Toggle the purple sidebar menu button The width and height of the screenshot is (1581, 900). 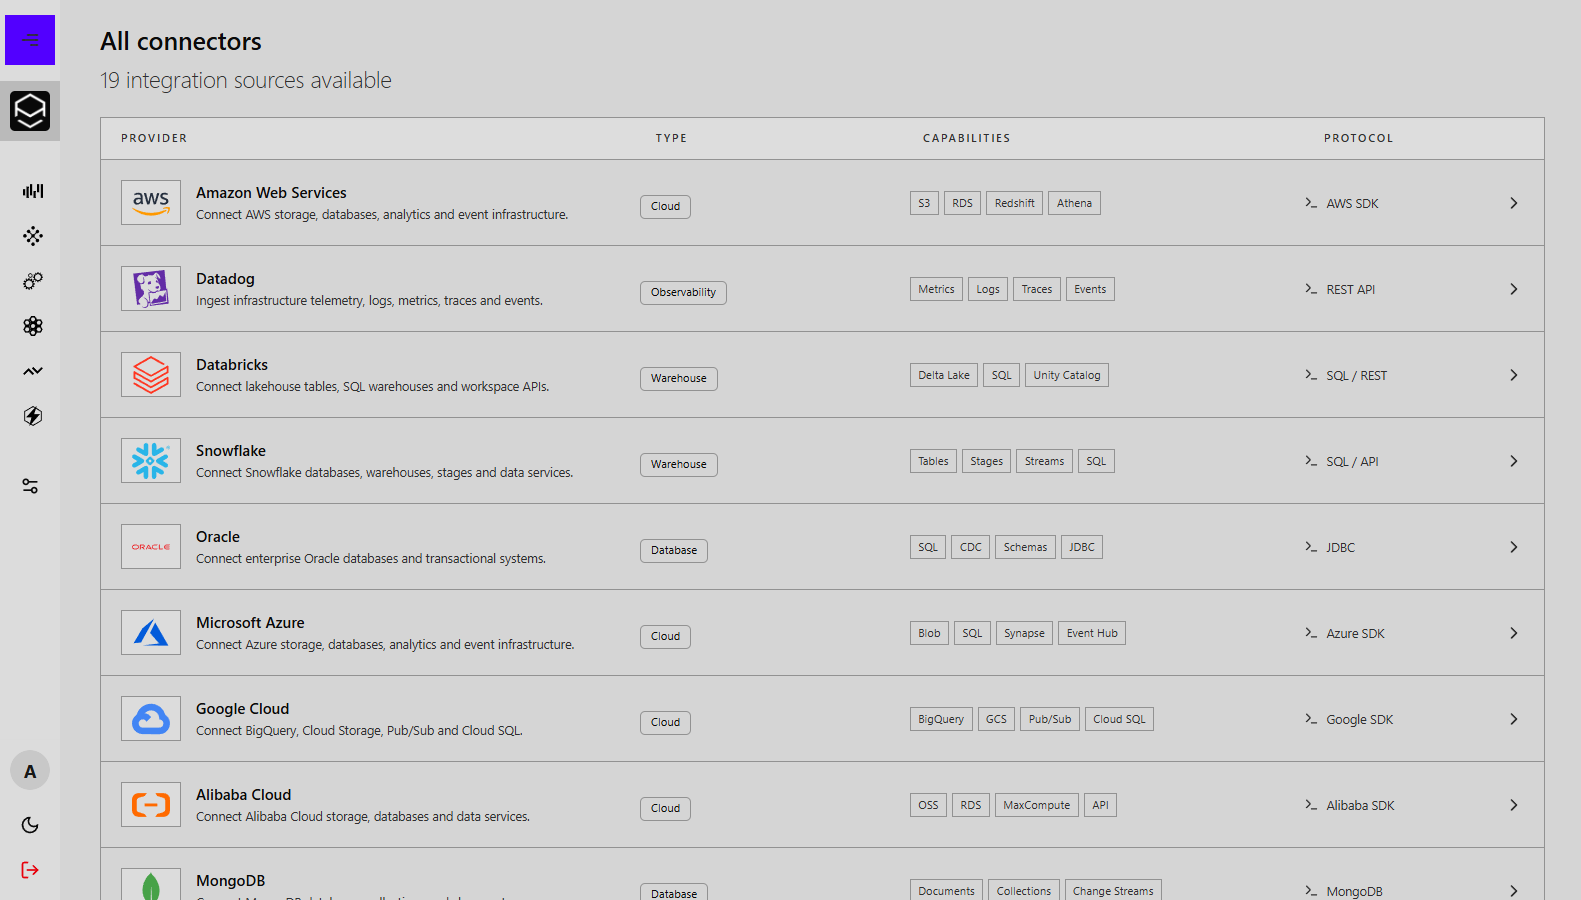(30, 40)
